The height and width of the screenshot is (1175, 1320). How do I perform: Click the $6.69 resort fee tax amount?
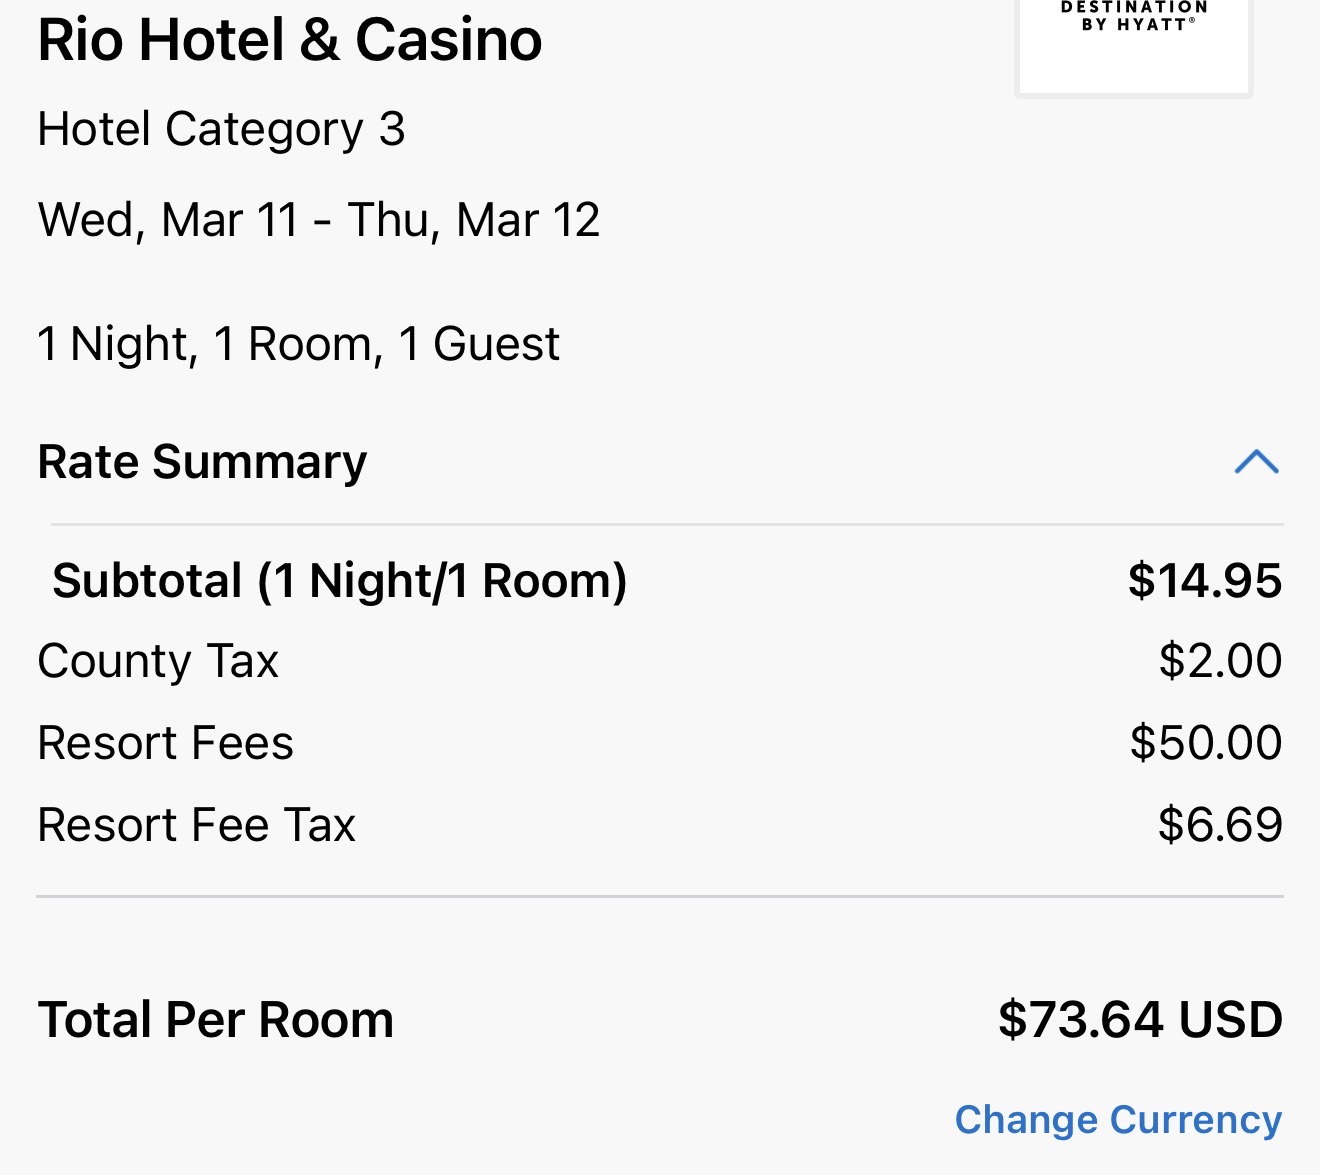pyautogui.click(x=1219, y=825)
